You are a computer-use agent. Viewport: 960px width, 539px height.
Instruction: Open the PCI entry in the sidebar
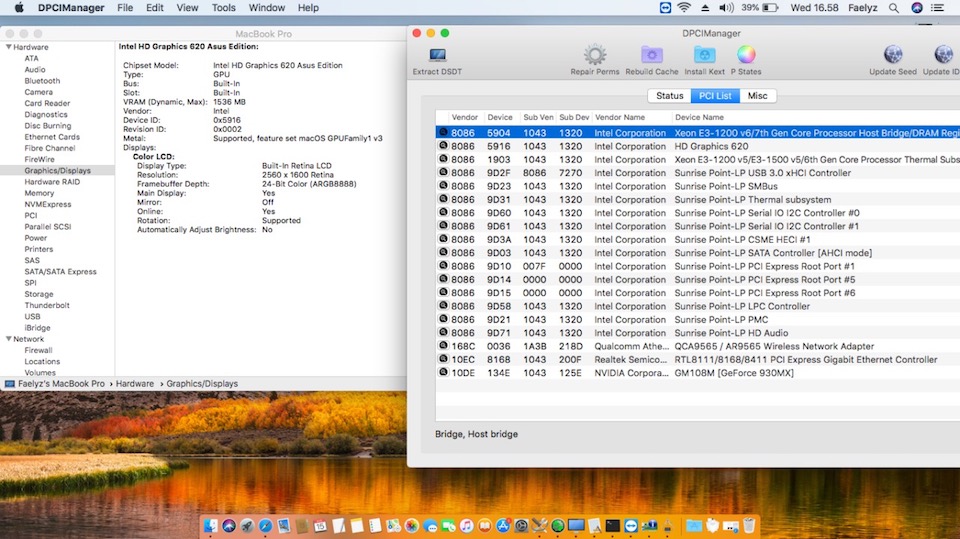tap(31, 216)
